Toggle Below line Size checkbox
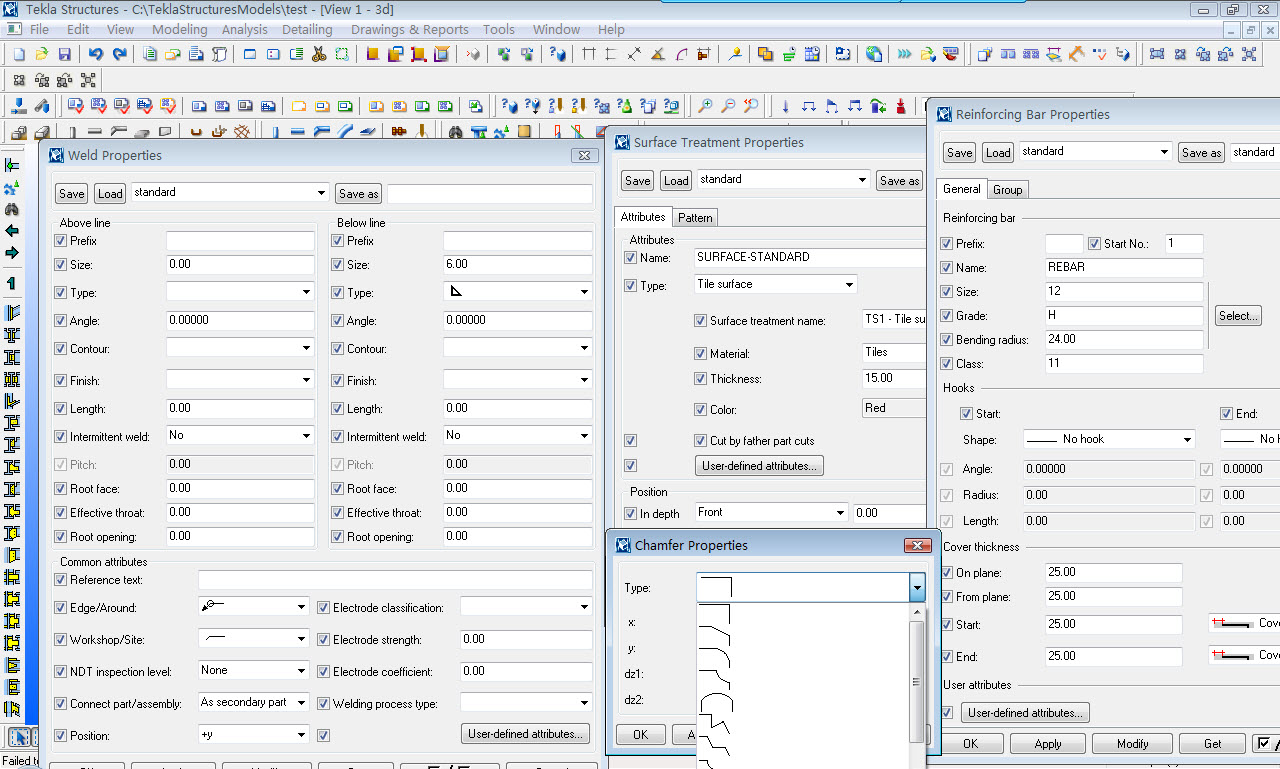The height and width of the screenshot is (769, 1280). pyautogui.click(x=338, y=265)
